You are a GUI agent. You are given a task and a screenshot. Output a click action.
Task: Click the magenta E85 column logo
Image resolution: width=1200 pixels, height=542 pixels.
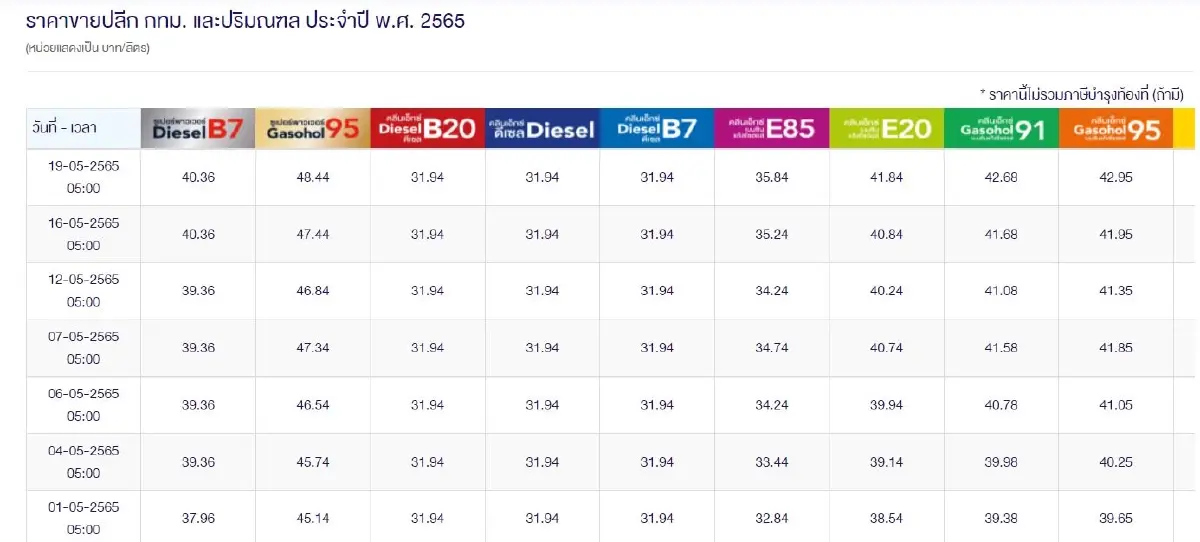[x=772, y=128]
